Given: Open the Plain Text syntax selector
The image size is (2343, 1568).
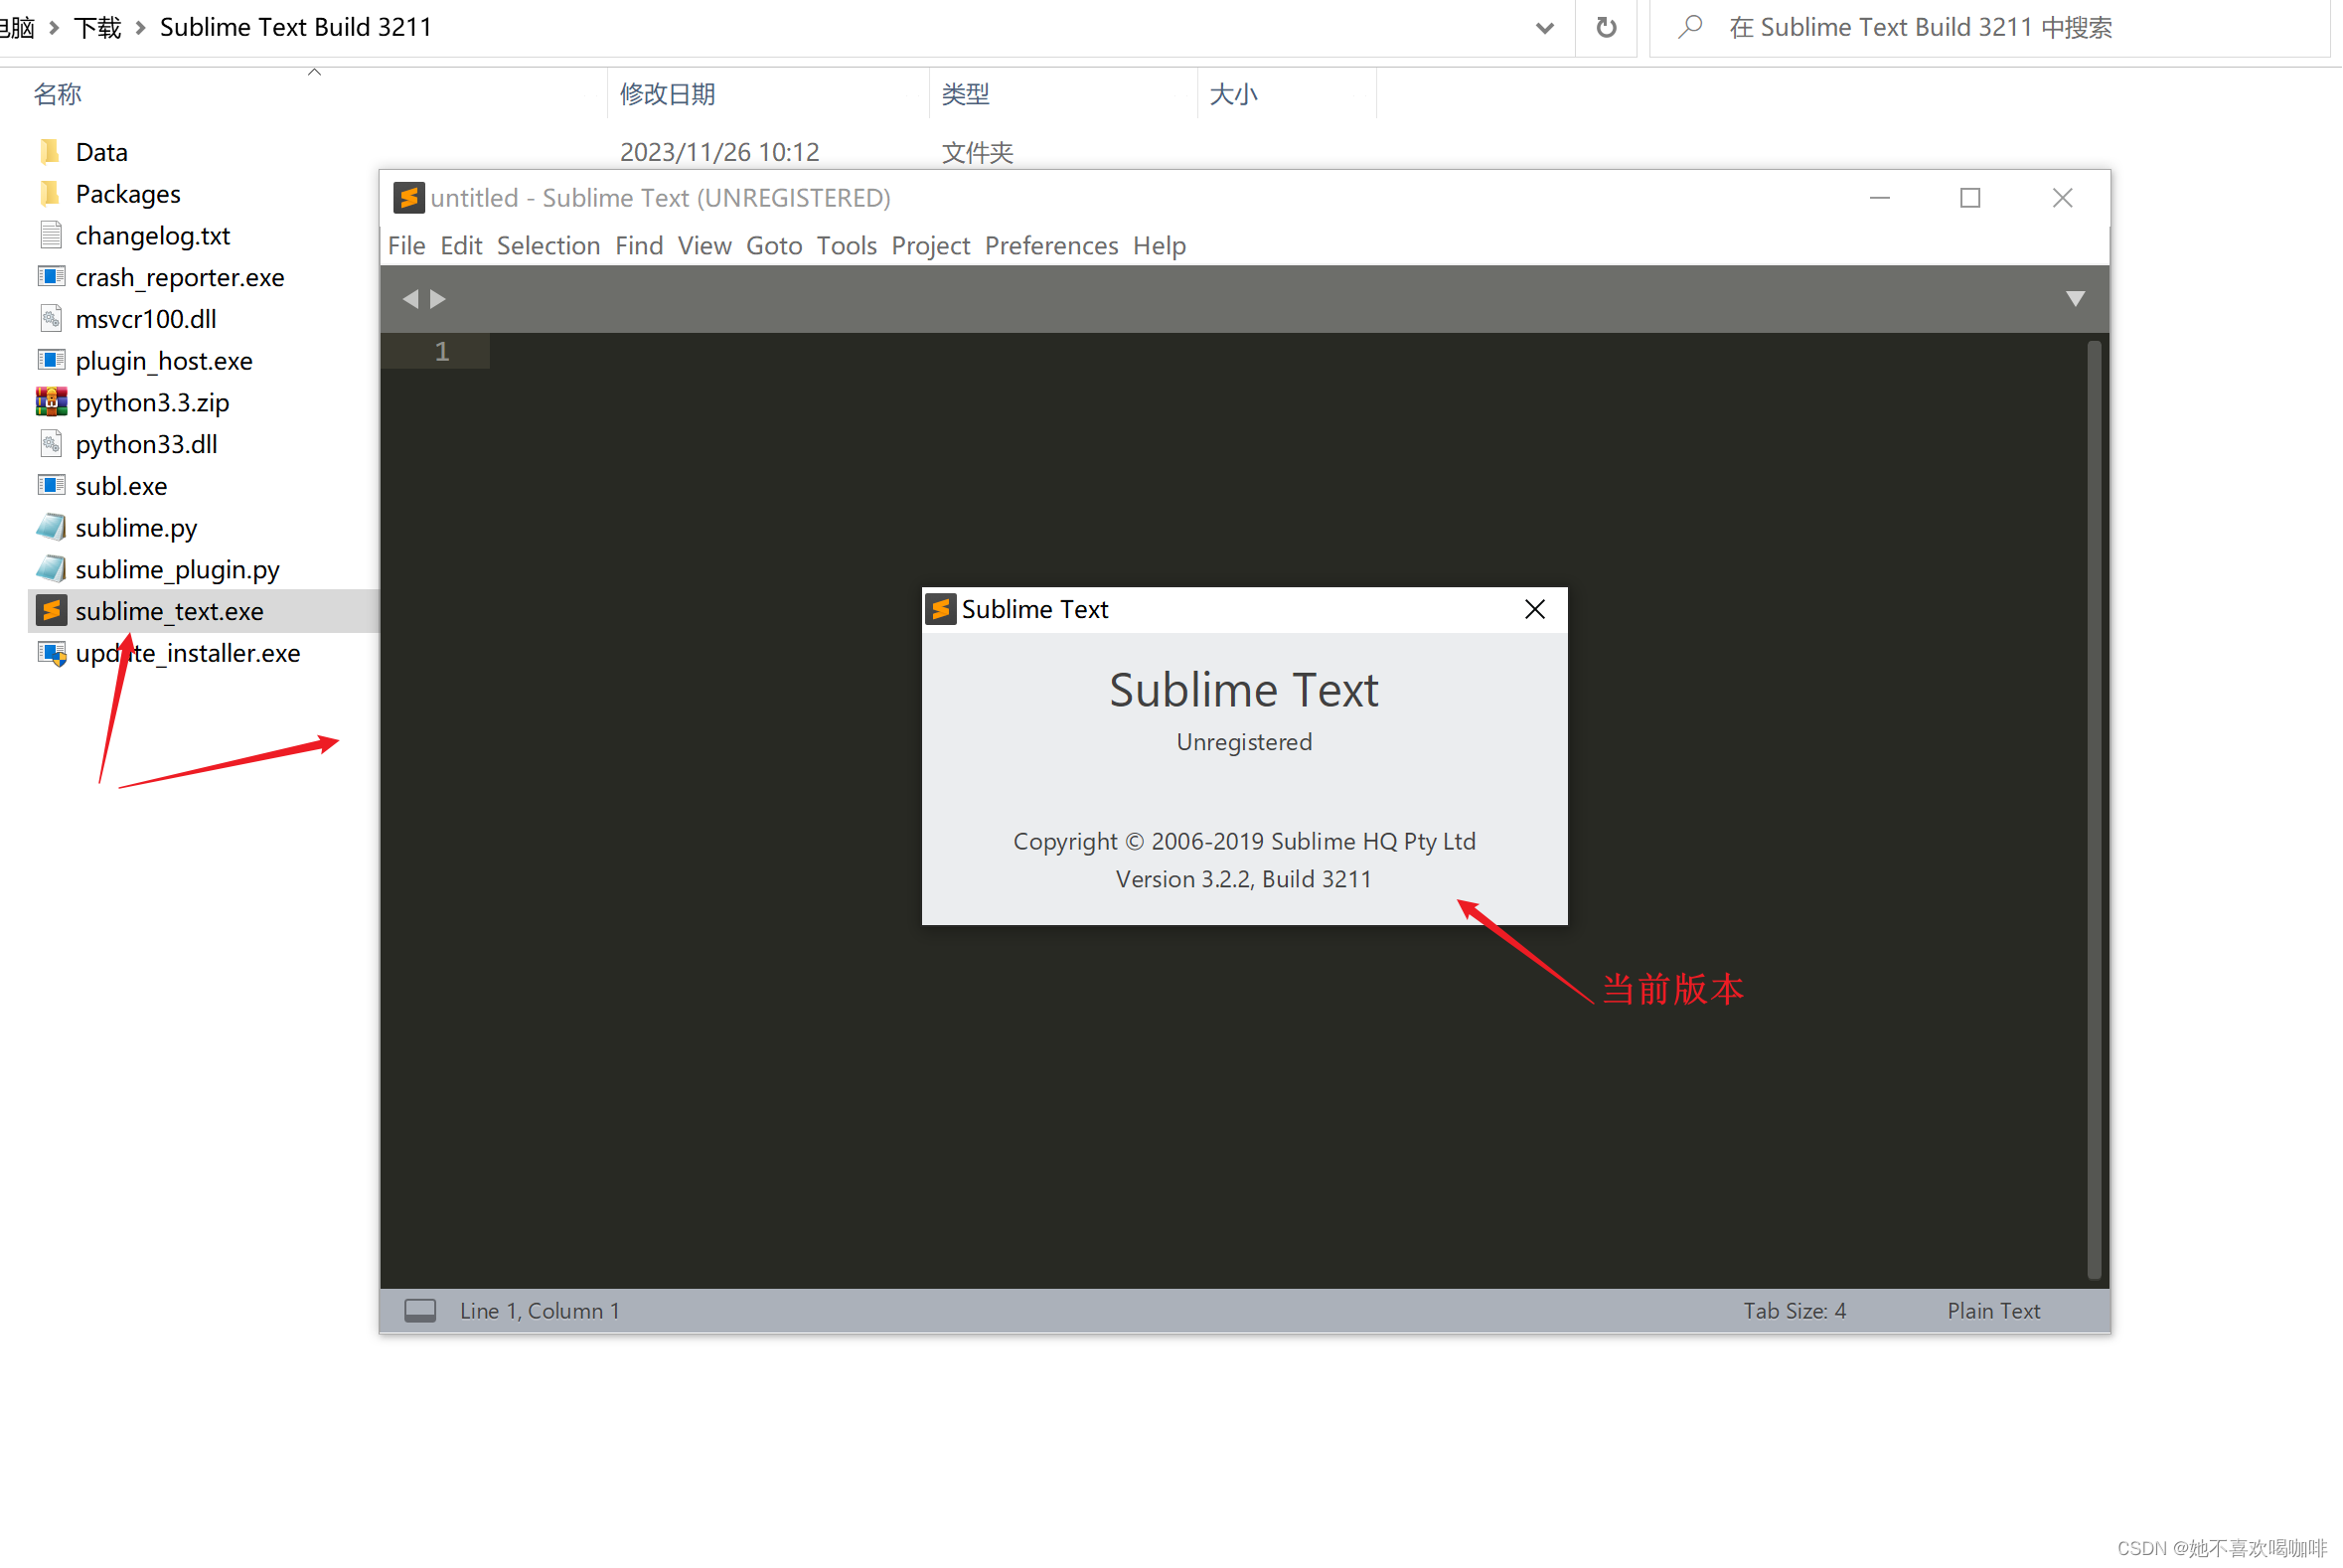Looking at the screenshot, I should pos(1993,1310).
